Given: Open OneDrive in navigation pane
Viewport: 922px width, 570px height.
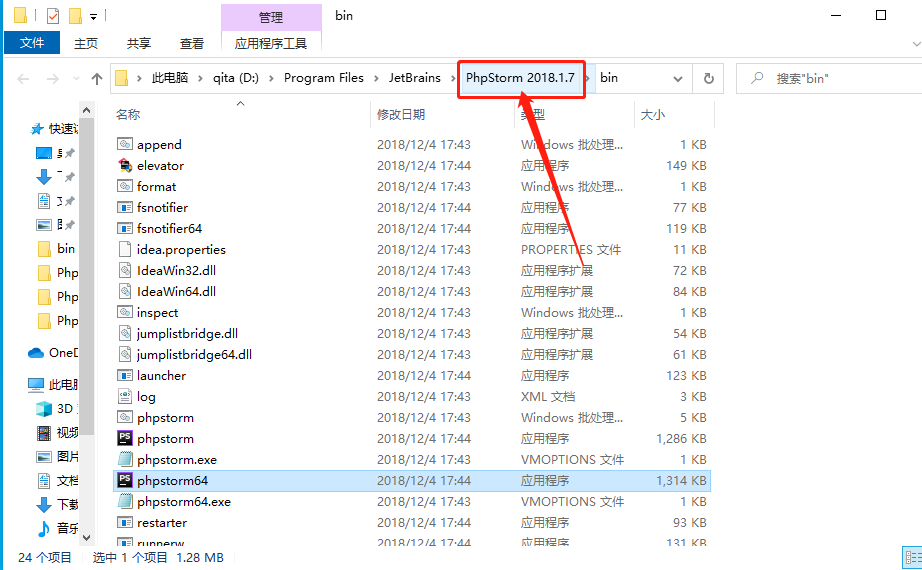Looking at the screenshot, I should pyautogui.click(x=53, y=353).
